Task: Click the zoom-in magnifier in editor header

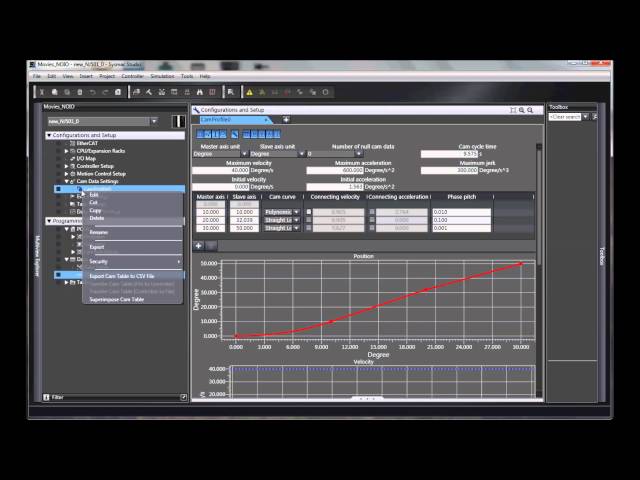Action: pyautogui.click(x=522, y=110)
